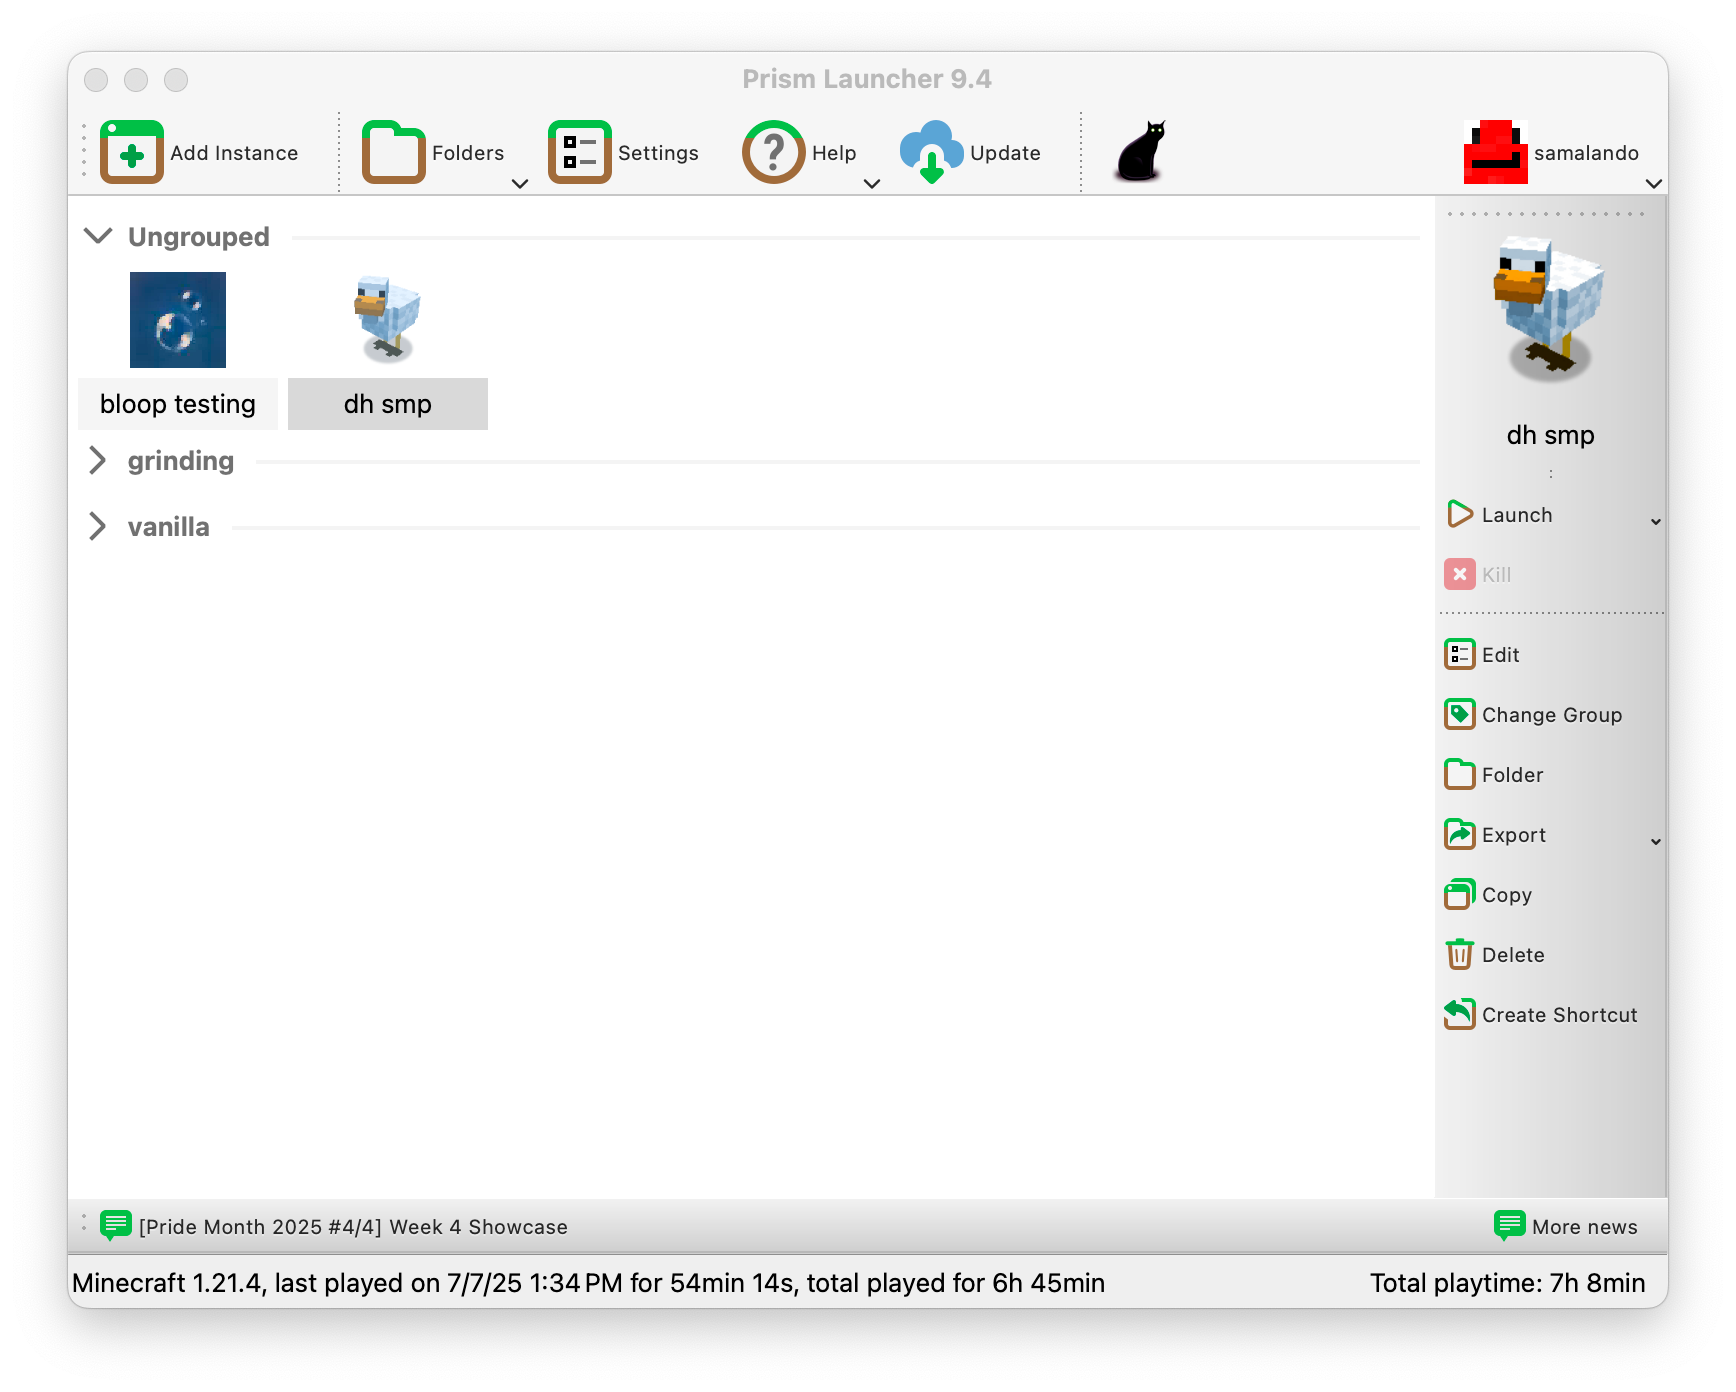Collapse the Ungrouped group
Image resolution: width=1736 pixels, height=1392 pixels.
tap(98, 236)
